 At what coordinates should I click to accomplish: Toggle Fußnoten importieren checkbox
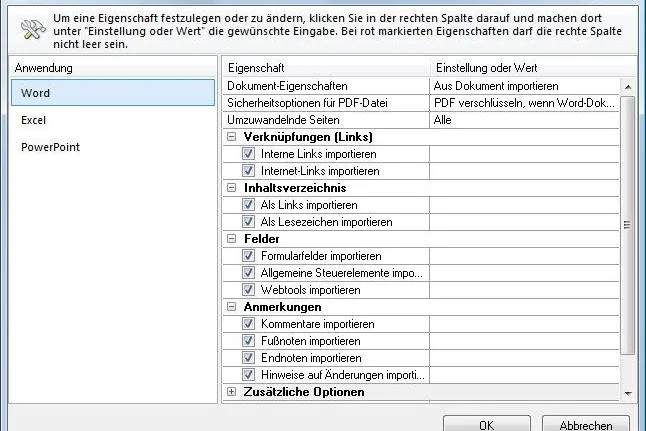248,341
